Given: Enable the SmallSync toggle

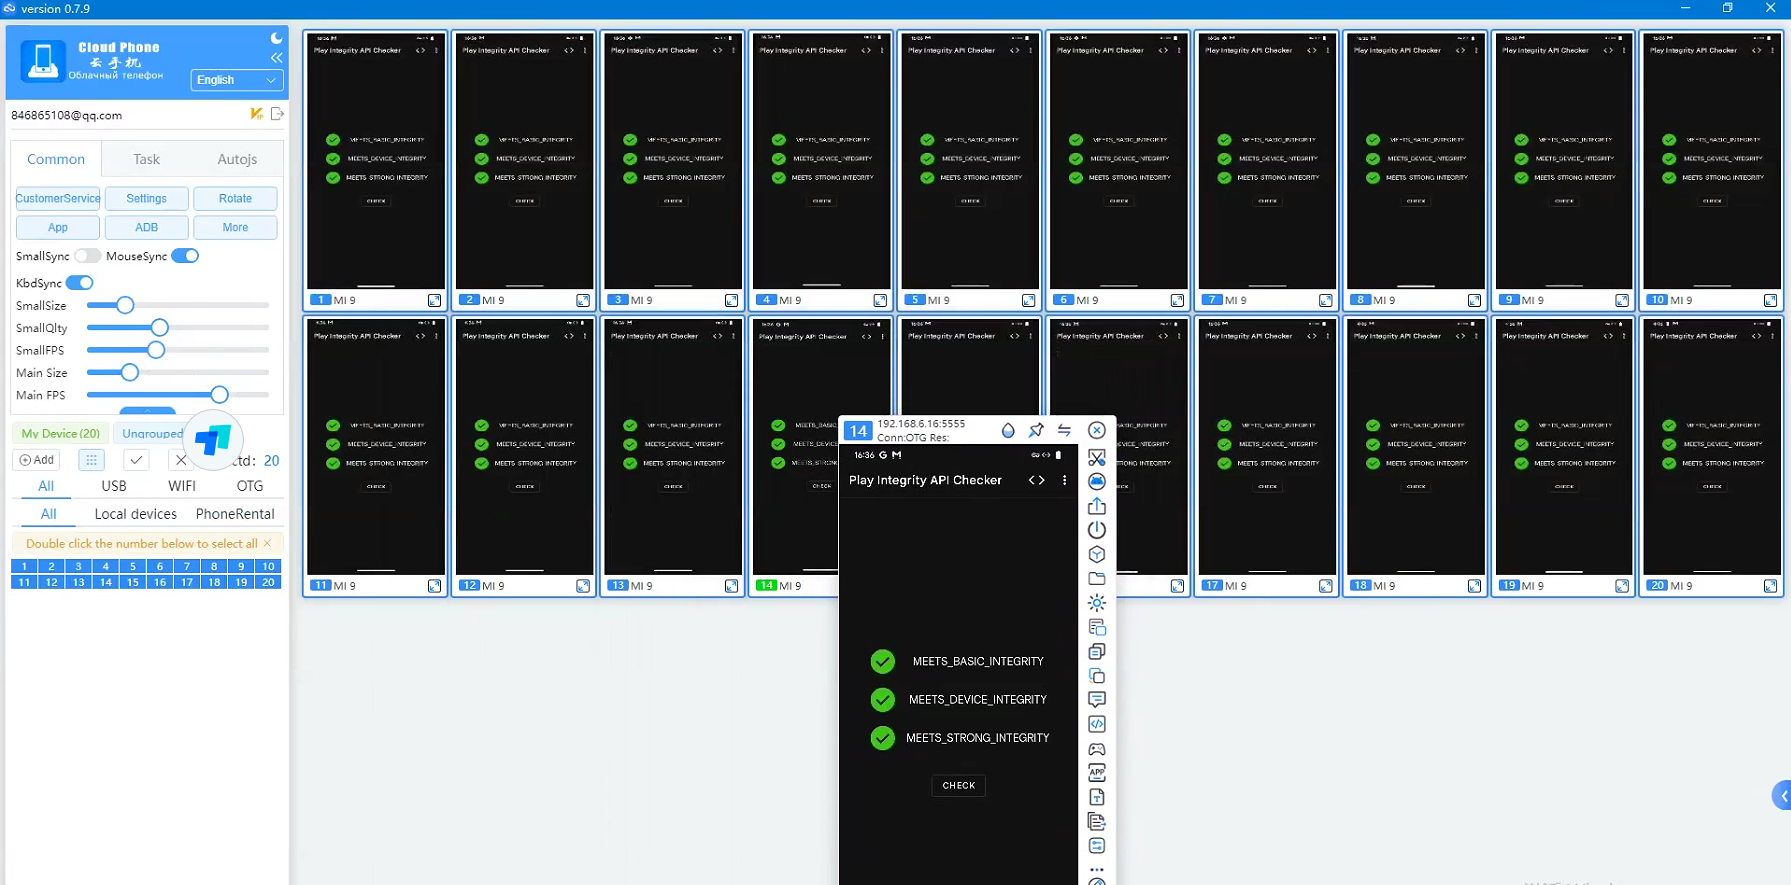Looking at the screenshot, I should 88,256.
